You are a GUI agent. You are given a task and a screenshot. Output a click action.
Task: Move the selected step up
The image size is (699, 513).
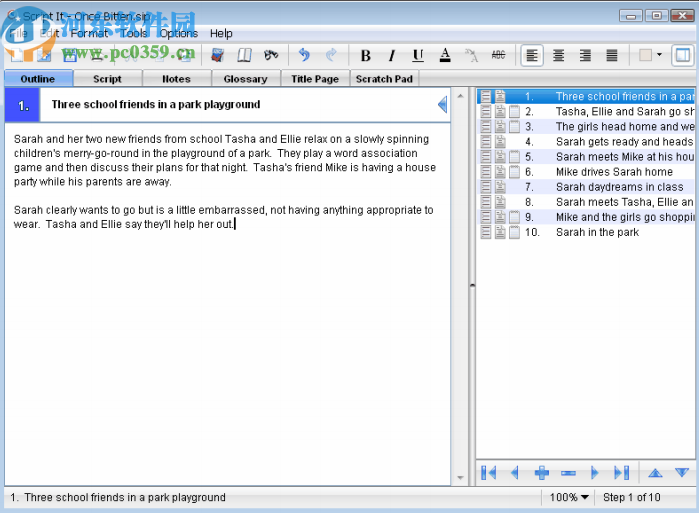pos(655,473)
